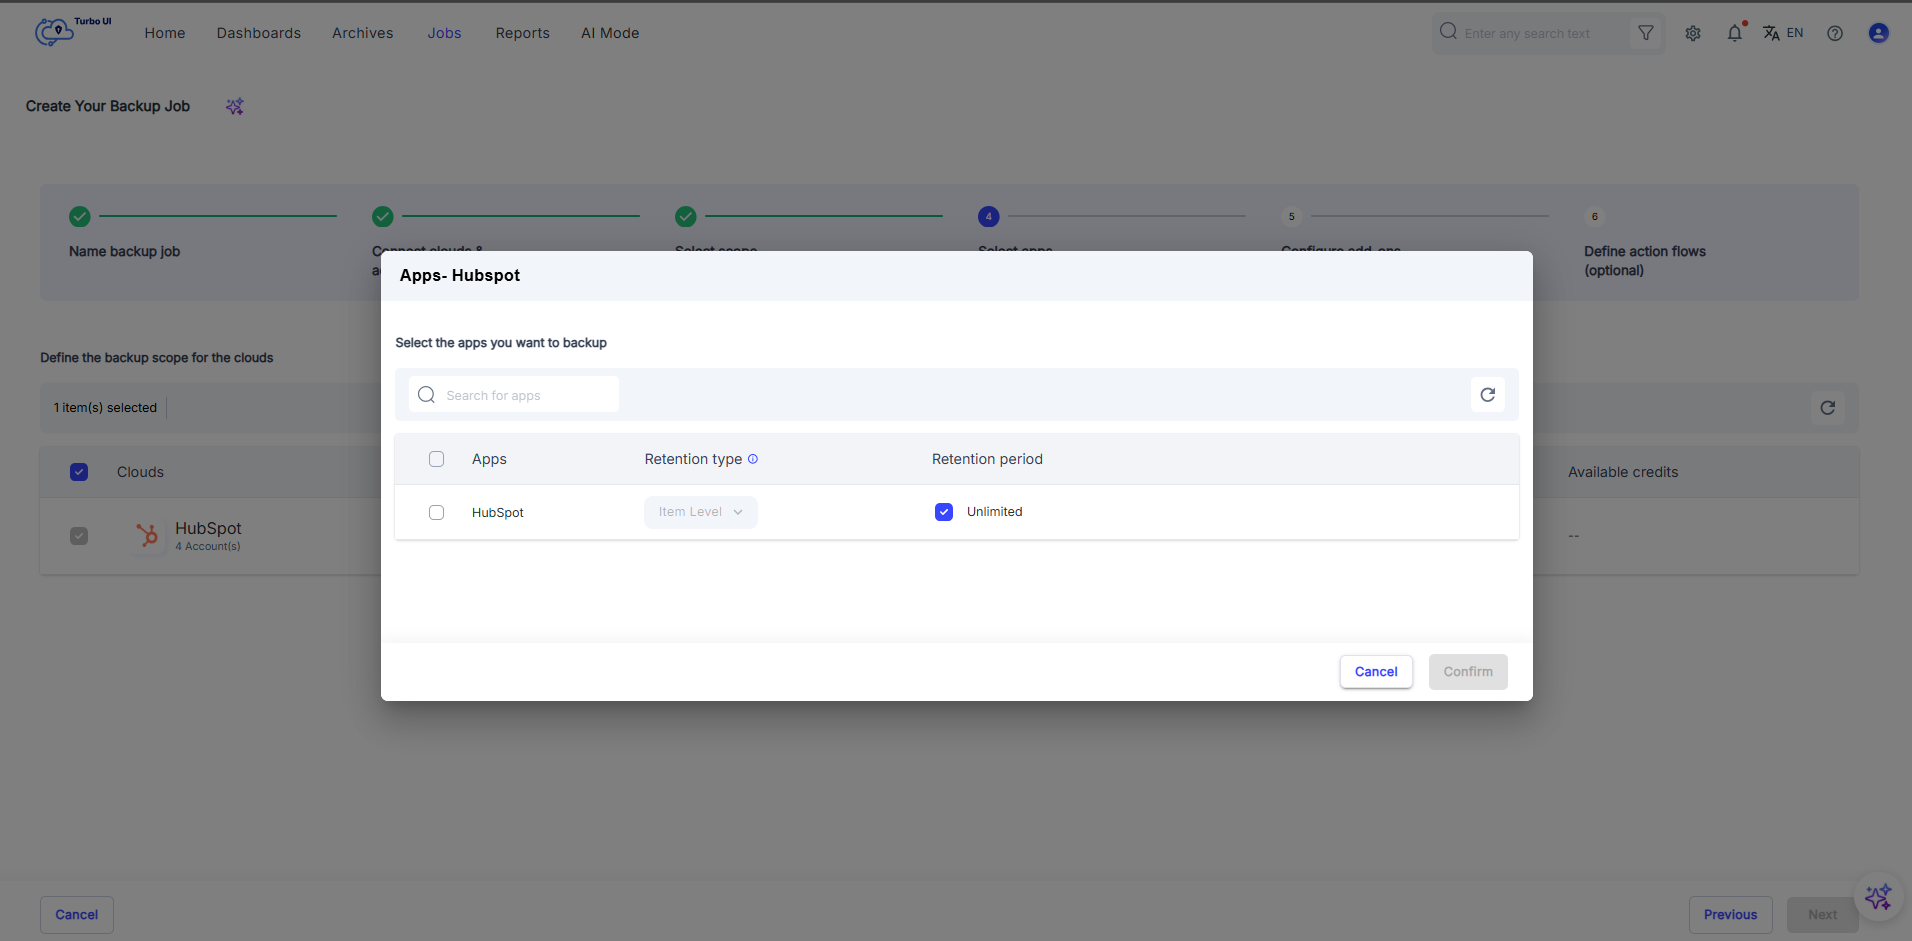Open the Dashboards menu
This screenshot has width=1912, height=941.
[x=259, y=33]
